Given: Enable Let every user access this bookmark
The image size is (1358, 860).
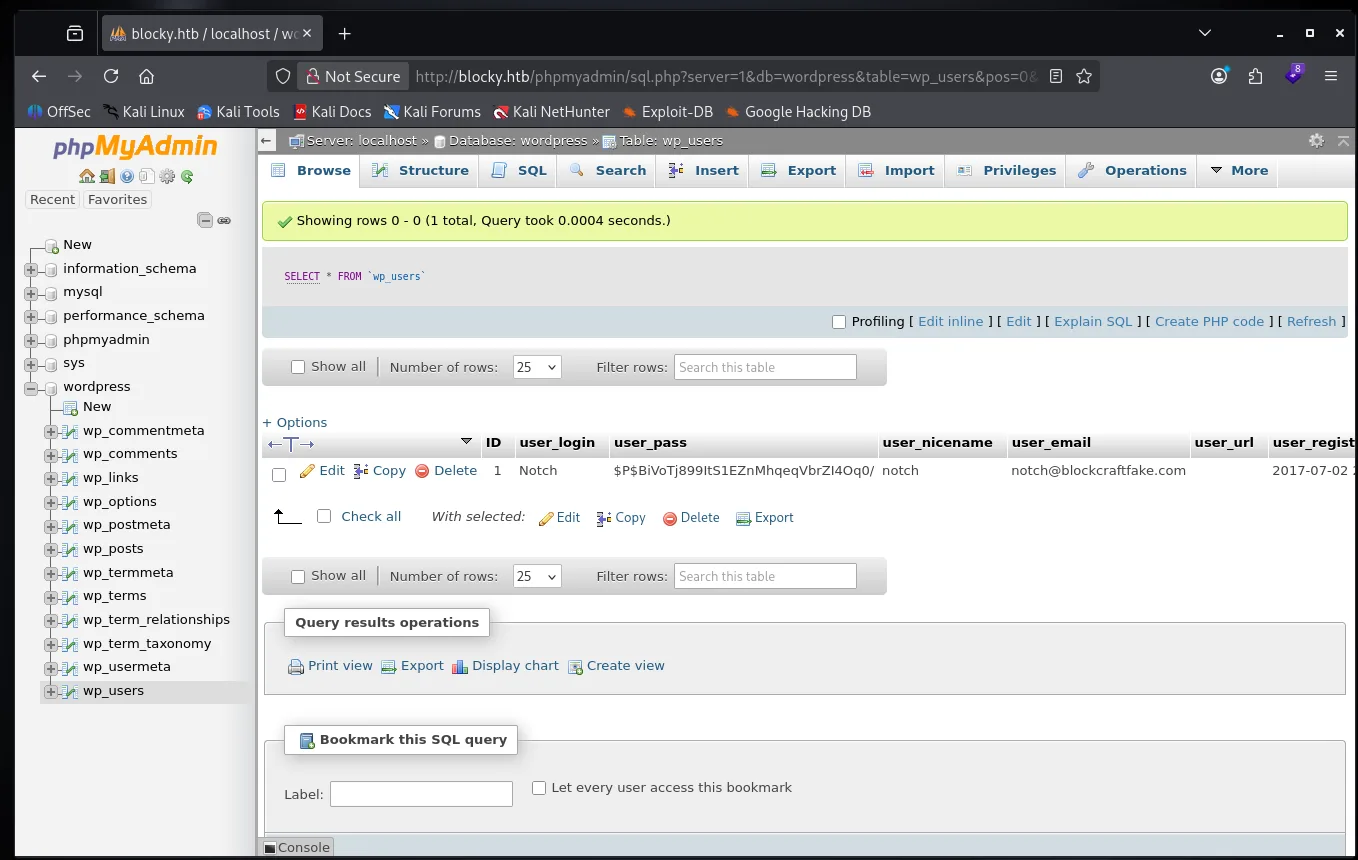Looking at the screenshot, I should click(539, 788).
